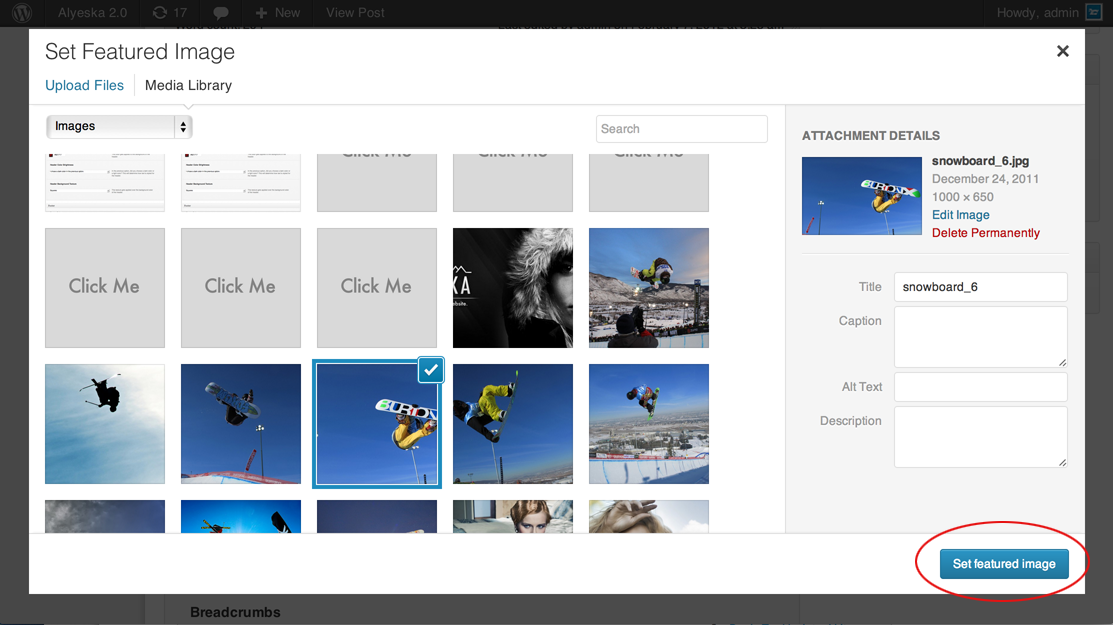The width and height of the screenshot is (1113, 625).
Task: Deselect the checked snowboard_6 thumbnail checkmark
Action: [x=431, y=370]
